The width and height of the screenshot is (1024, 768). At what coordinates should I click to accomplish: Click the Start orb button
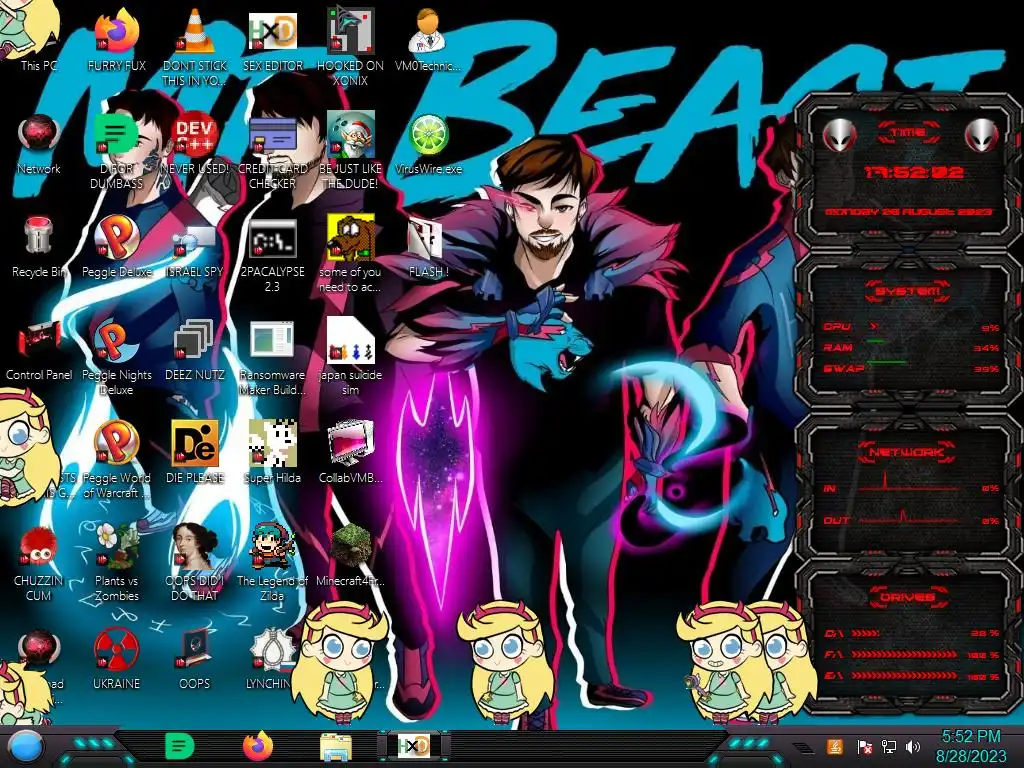26,747
